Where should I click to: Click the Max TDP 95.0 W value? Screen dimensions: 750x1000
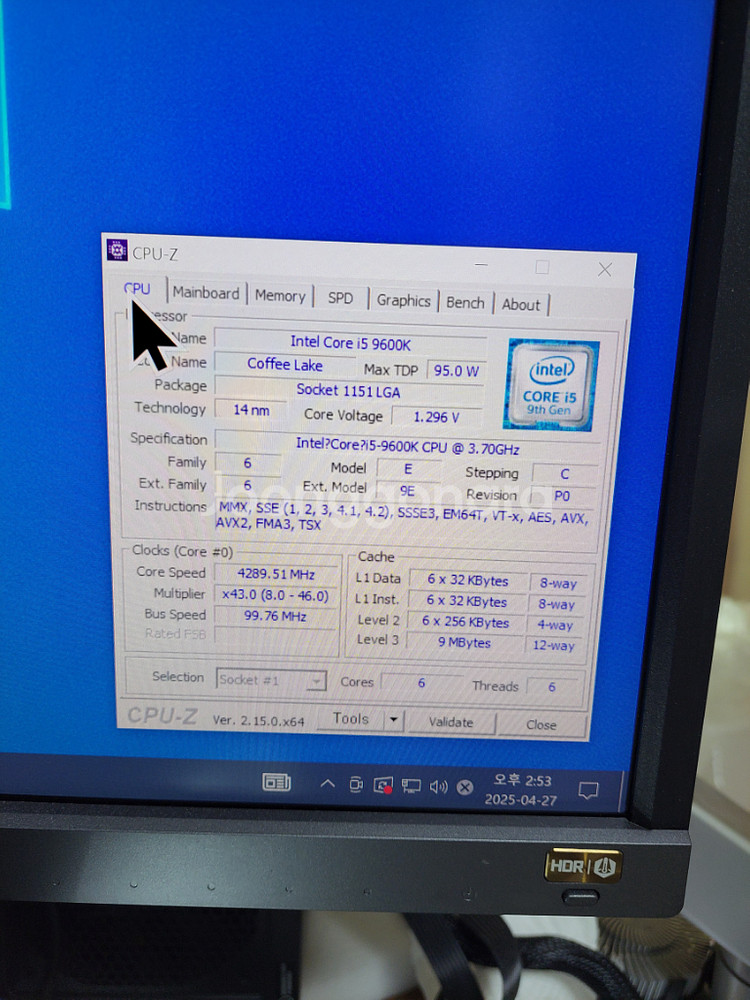[x=456, y=371]
